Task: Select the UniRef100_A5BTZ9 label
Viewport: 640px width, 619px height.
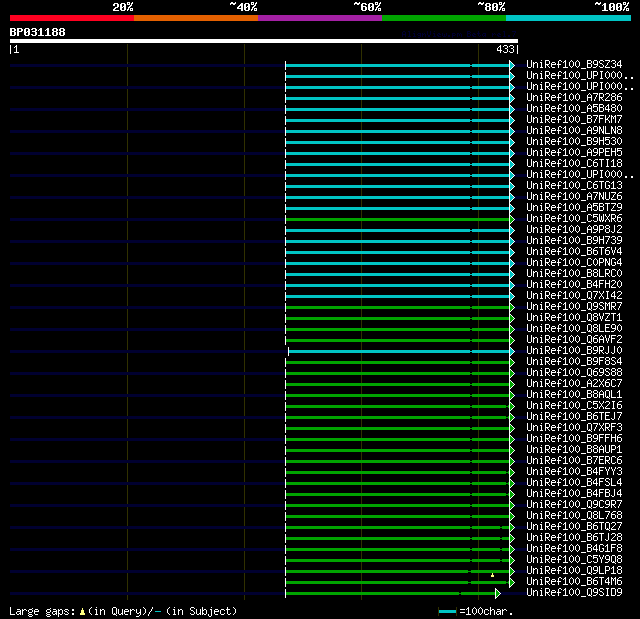Action: (x=574, y=208)
